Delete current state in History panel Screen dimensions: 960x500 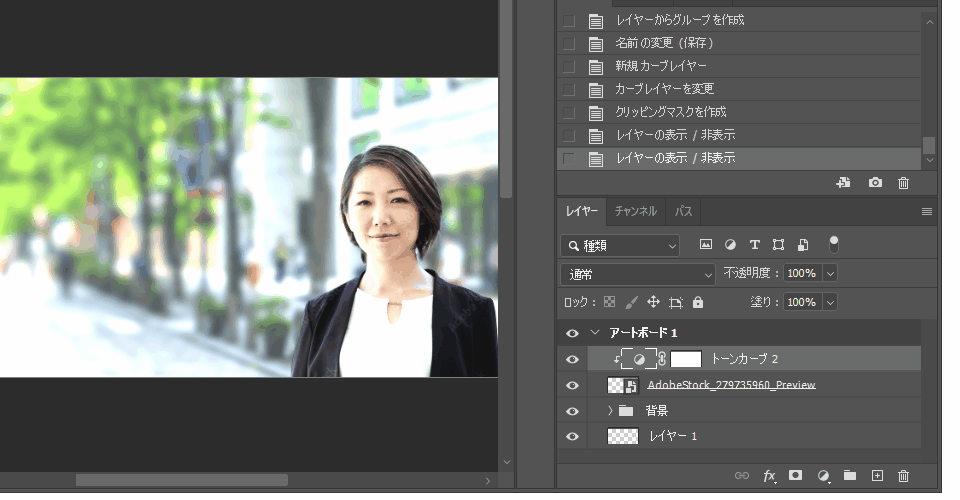(903, 183)
